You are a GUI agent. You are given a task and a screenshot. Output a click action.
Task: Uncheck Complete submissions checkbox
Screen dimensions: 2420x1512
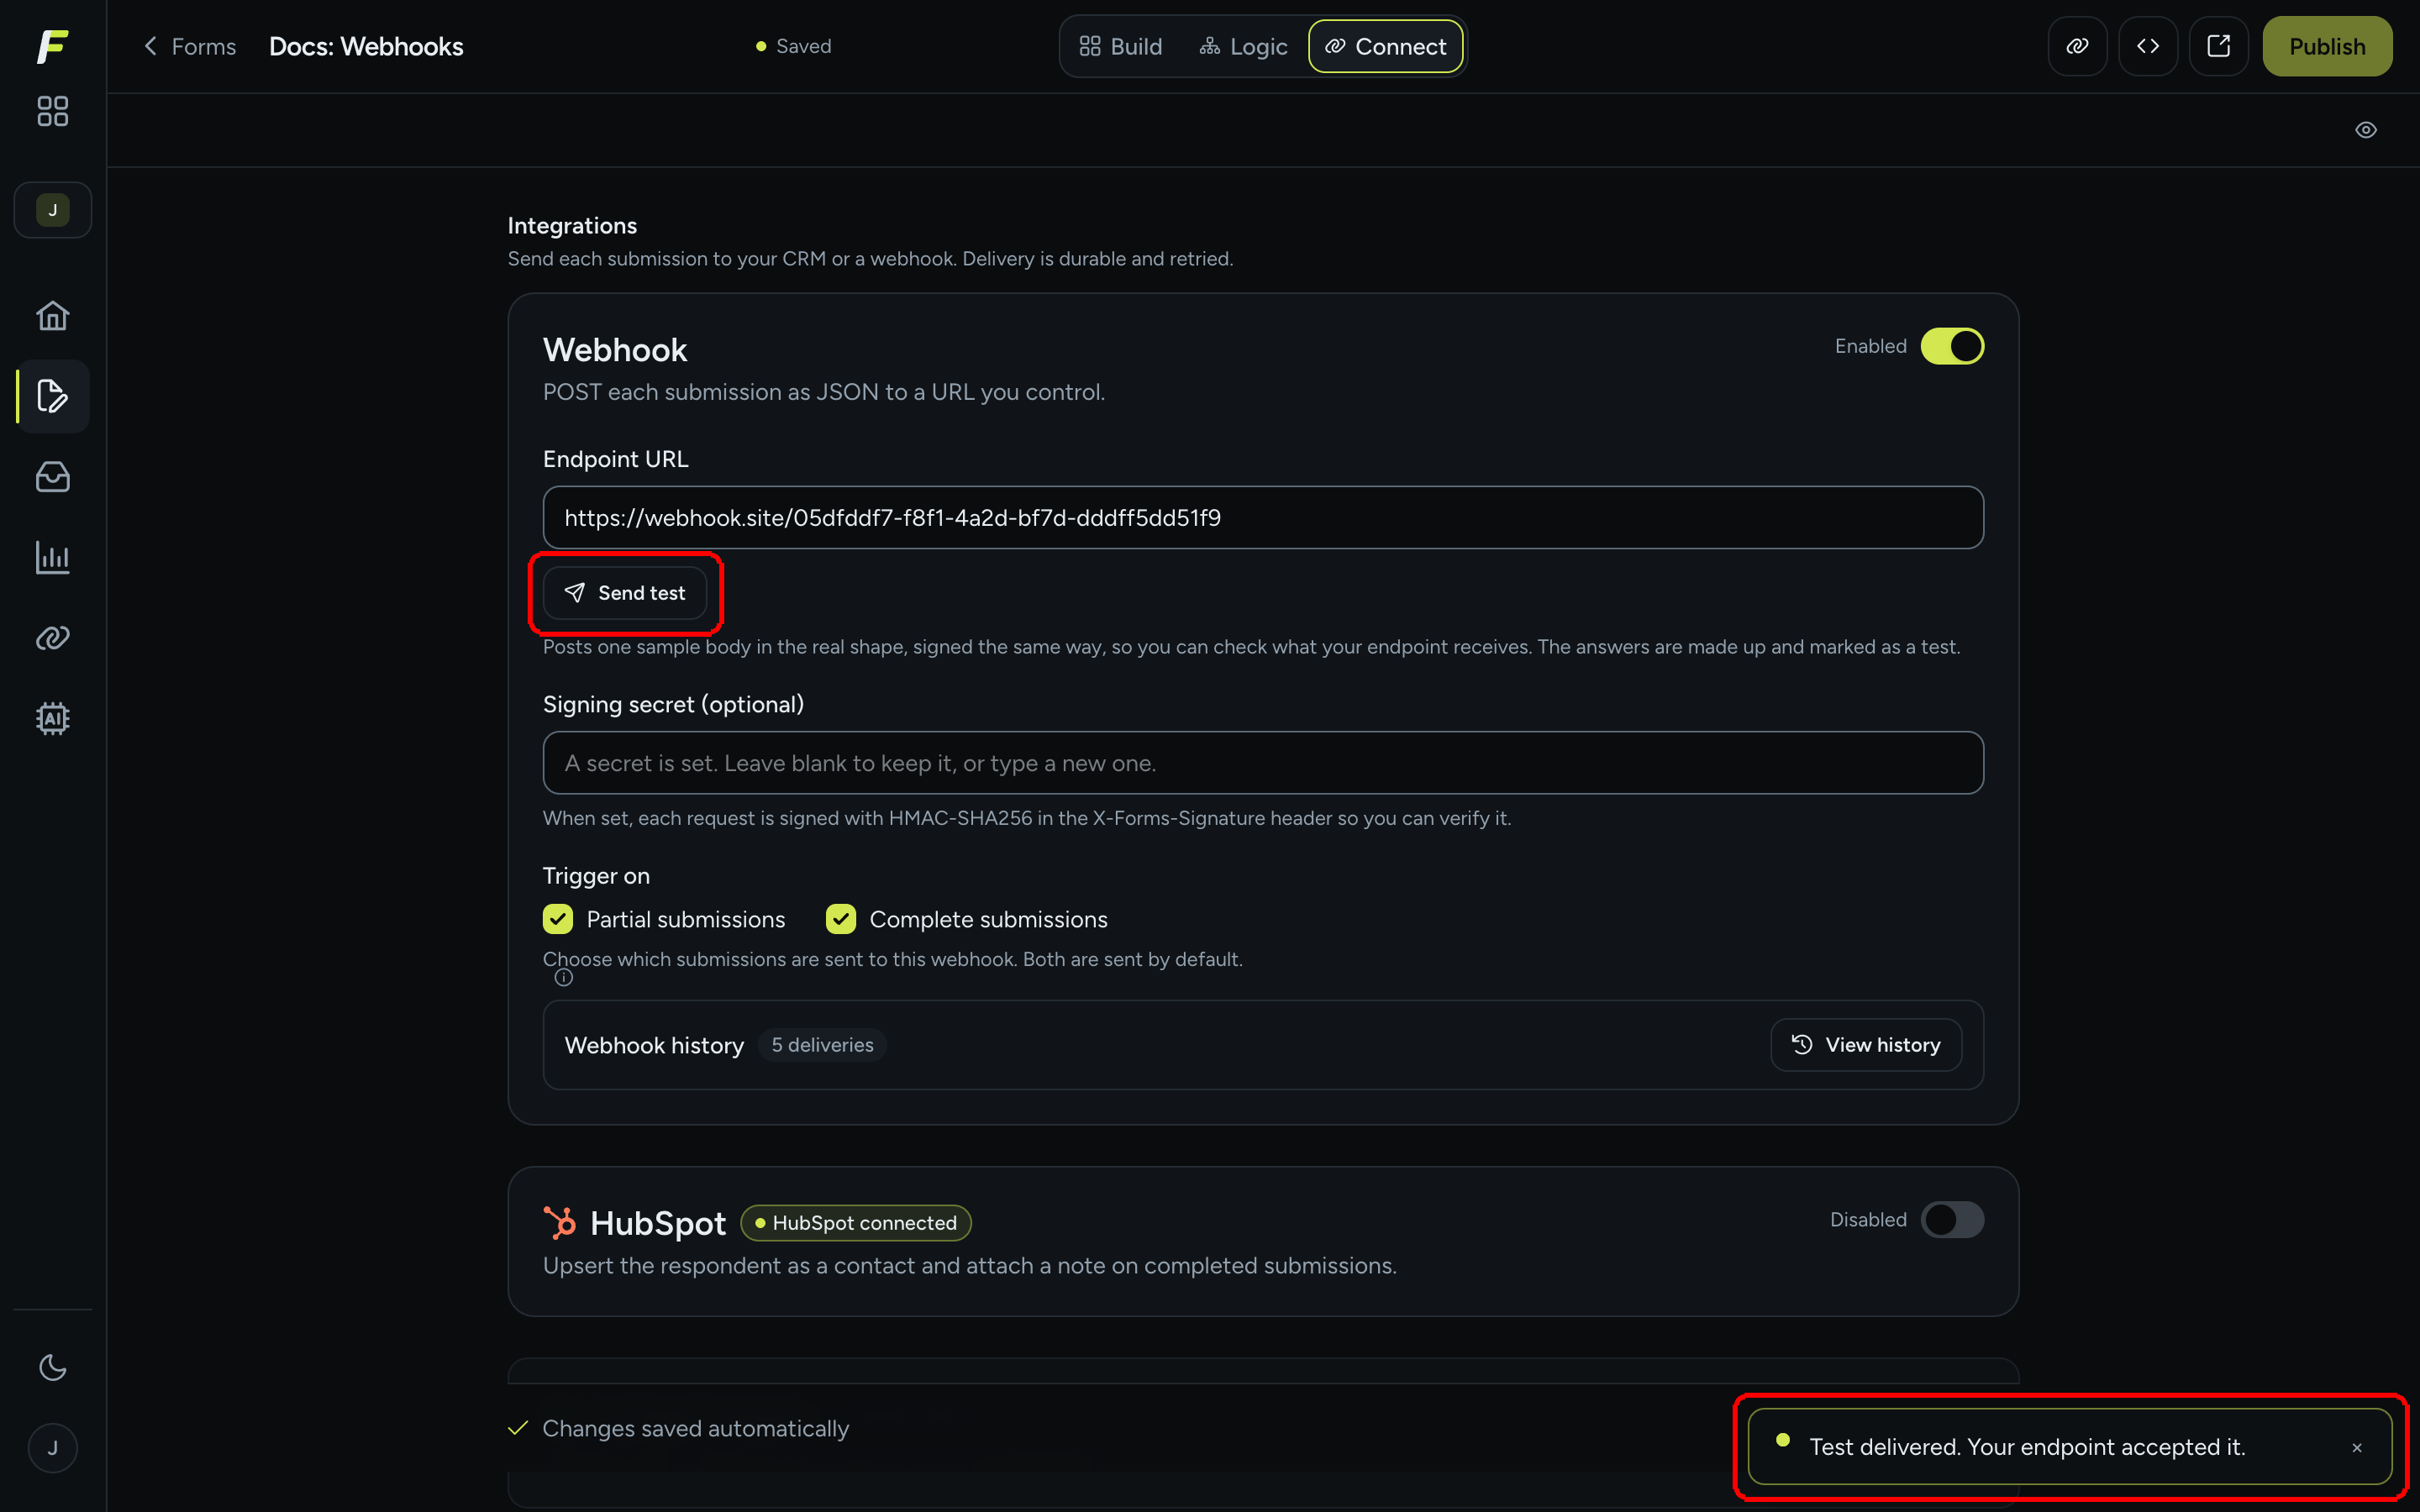pyautogui.click(x=841, y=919)
